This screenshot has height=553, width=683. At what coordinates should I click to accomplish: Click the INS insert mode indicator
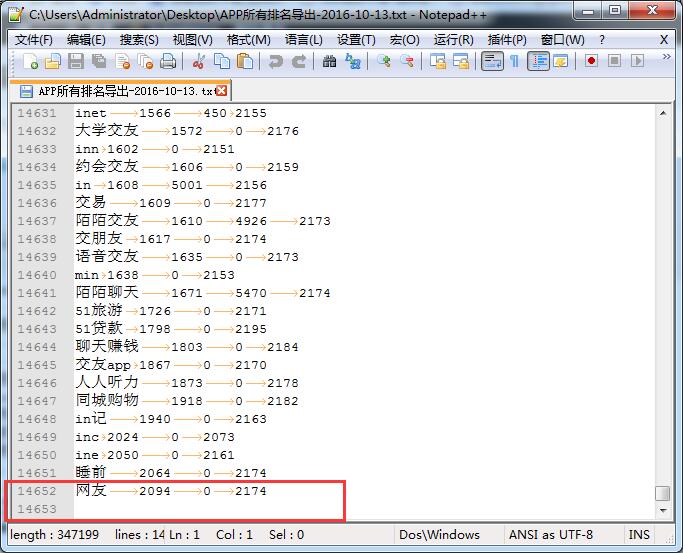click(639, 535)
